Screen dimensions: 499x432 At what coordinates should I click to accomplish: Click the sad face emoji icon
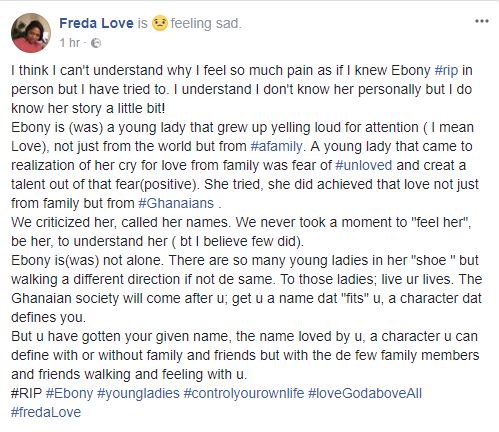[x=160, y=23]
